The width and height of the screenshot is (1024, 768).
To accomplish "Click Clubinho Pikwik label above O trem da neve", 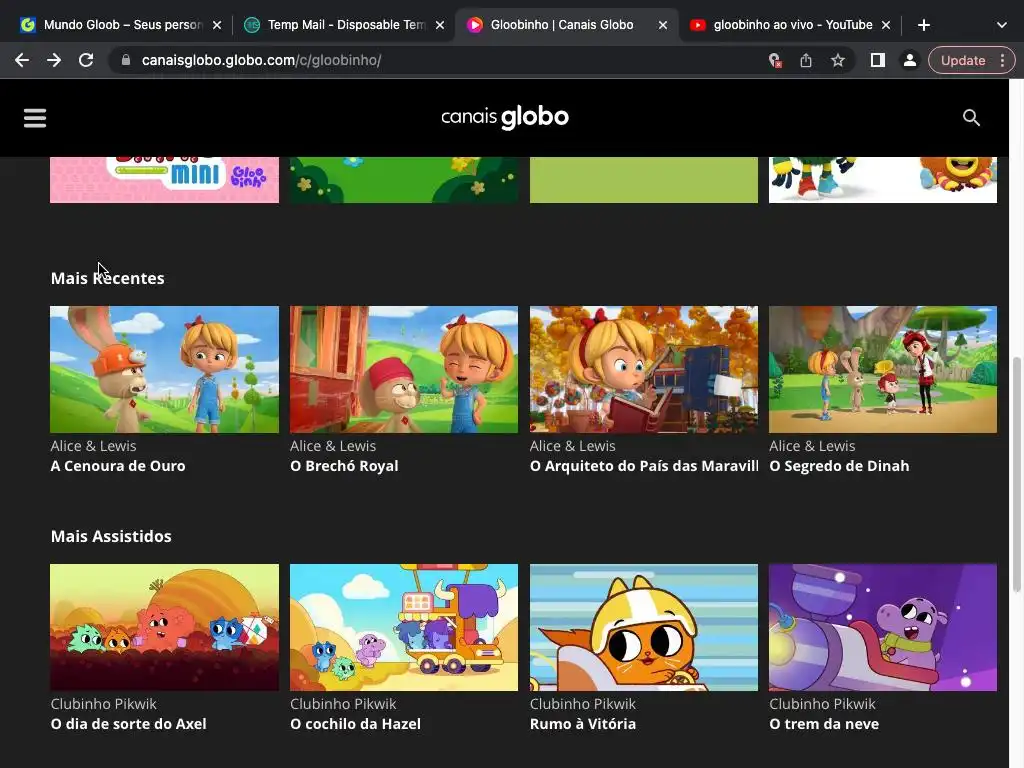I will pyautogui.click(x=822, y=704).
